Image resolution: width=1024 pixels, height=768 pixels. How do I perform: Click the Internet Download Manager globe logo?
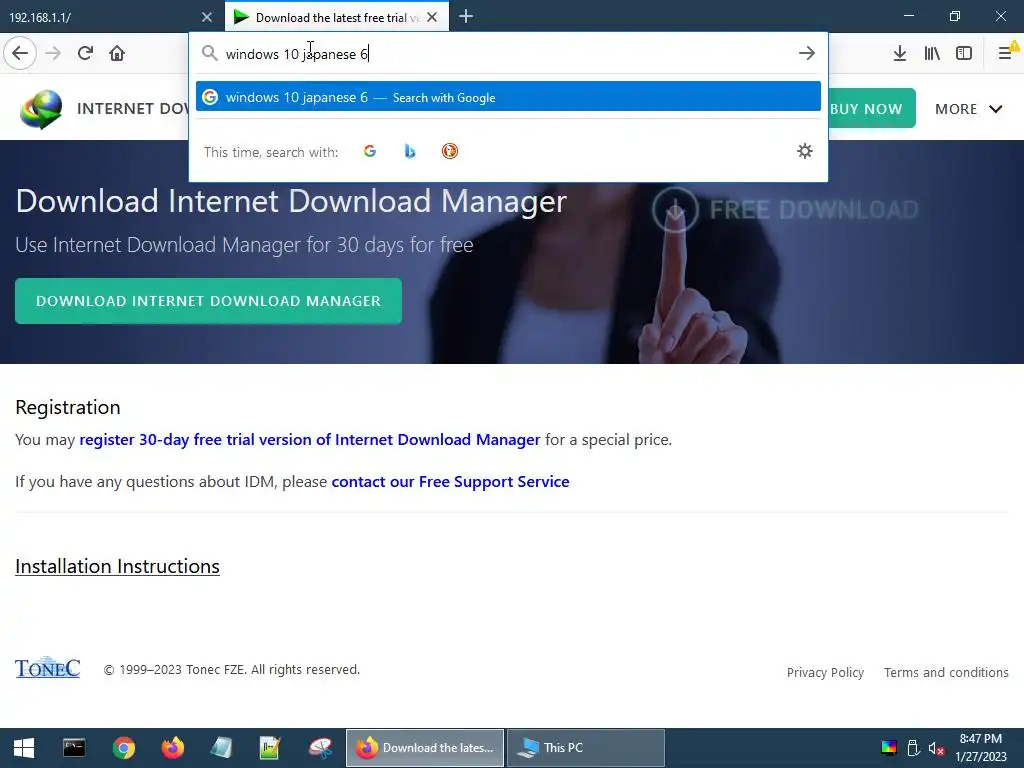[41, 108]
